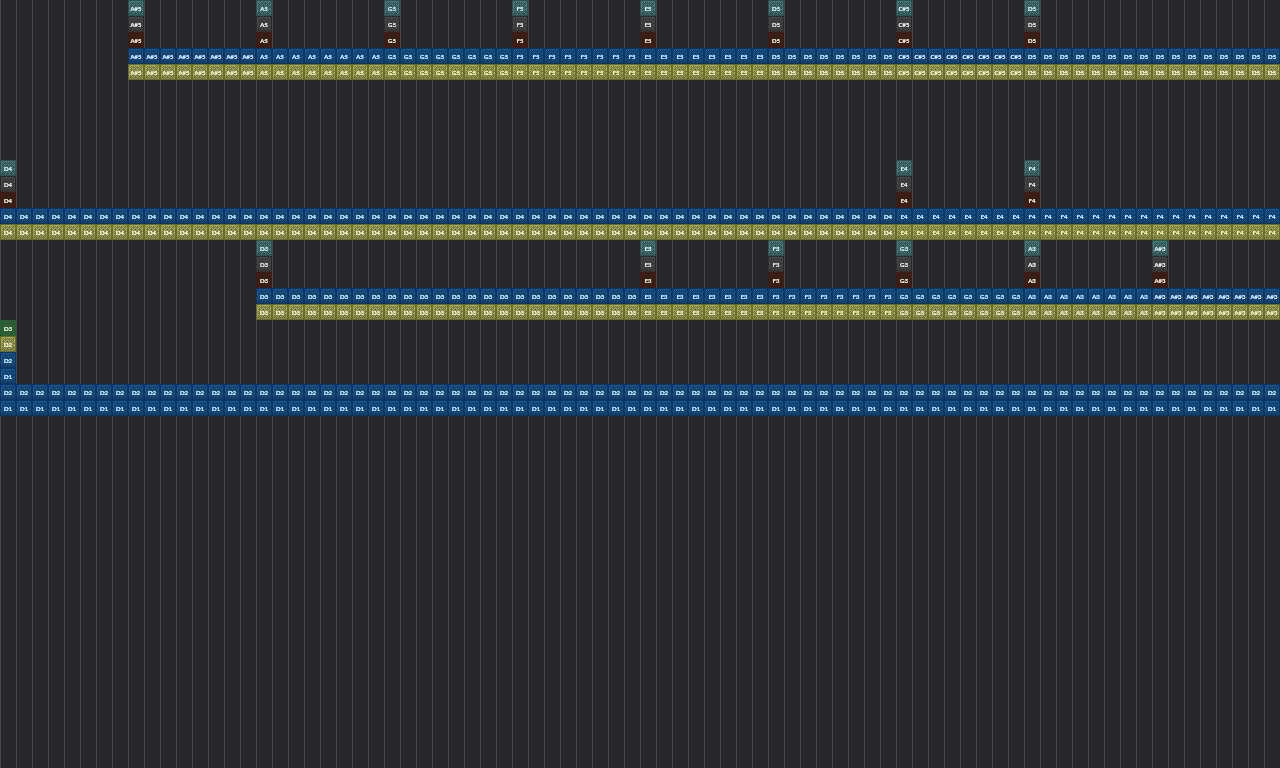
Task: Click the brown A3 note block
Action: coord(1032,280)
